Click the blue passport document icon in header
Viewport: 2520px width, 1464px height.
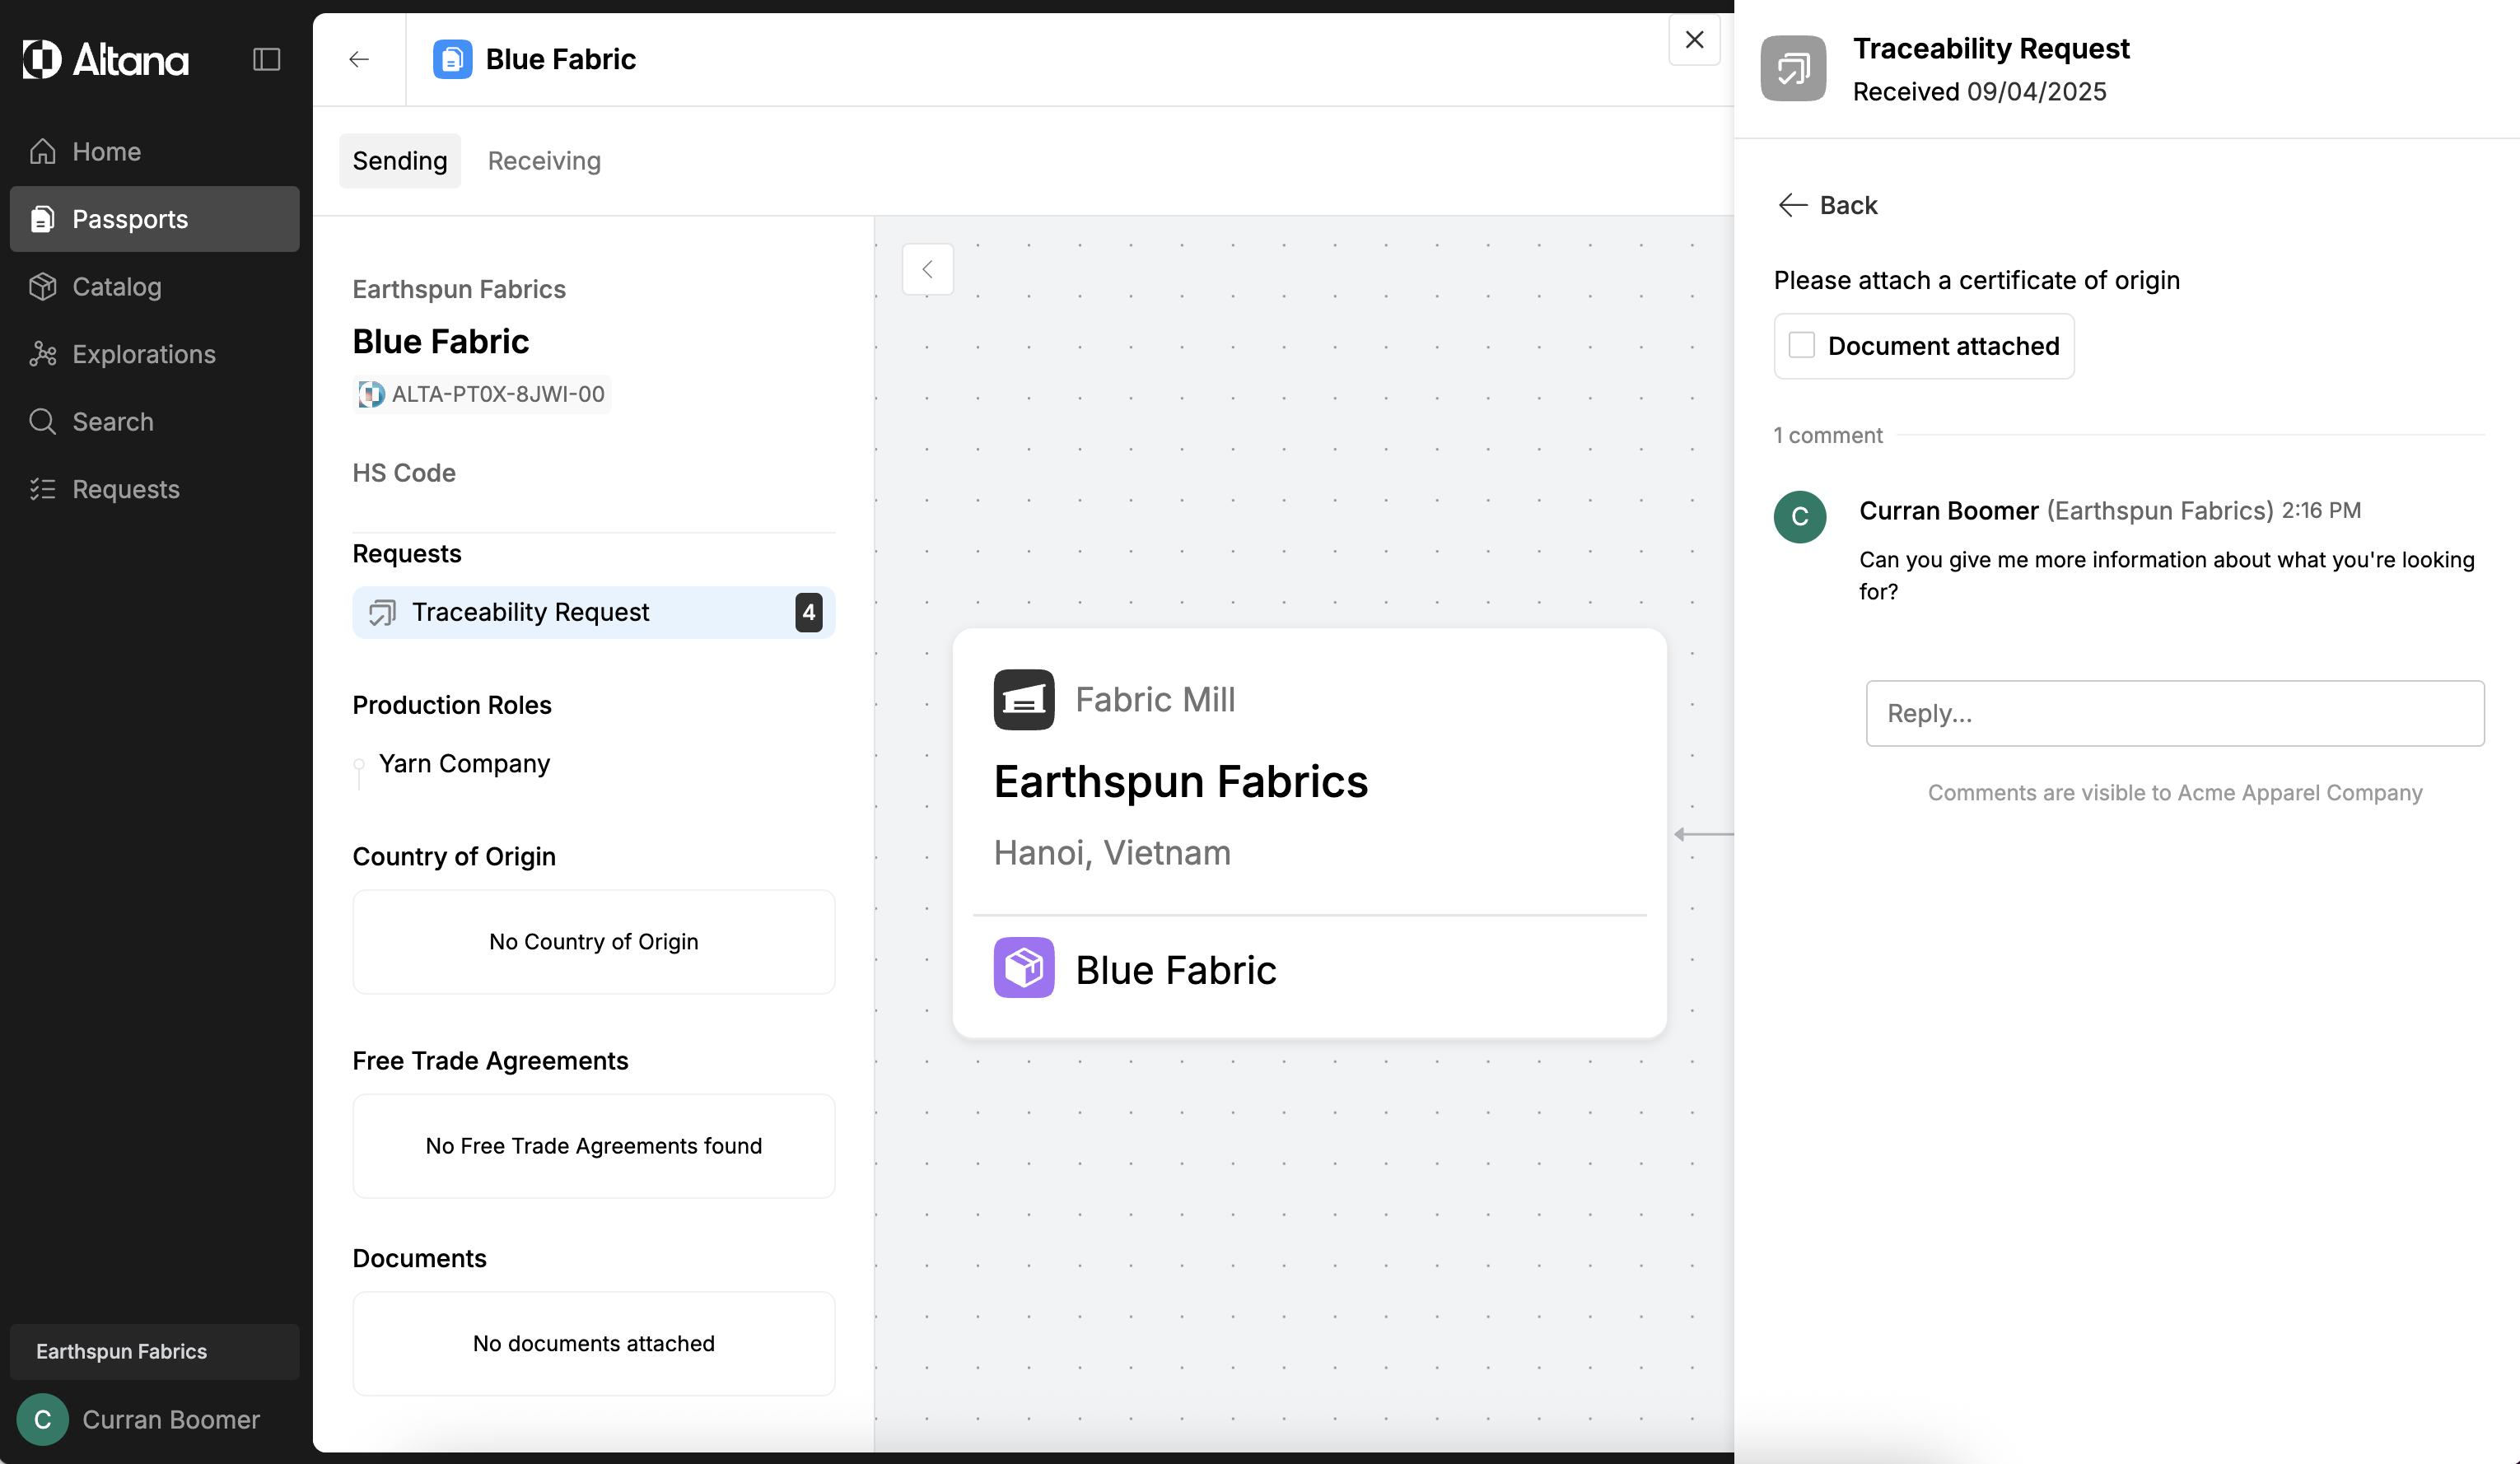point(452,59)
